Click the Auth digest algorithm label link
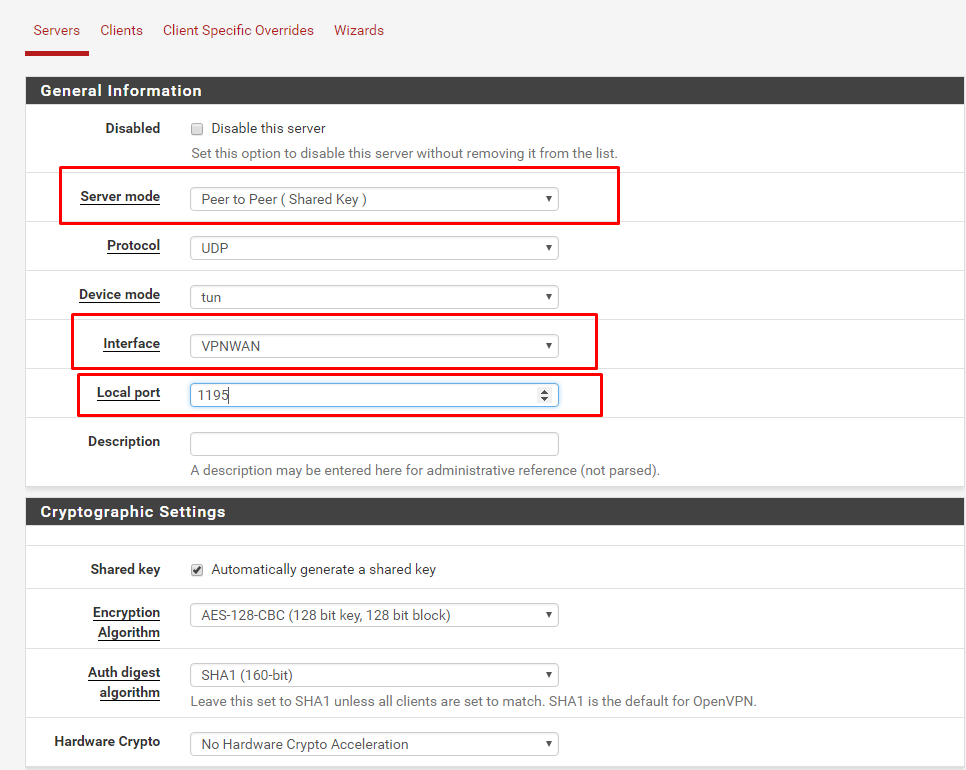 click(124, 682)
